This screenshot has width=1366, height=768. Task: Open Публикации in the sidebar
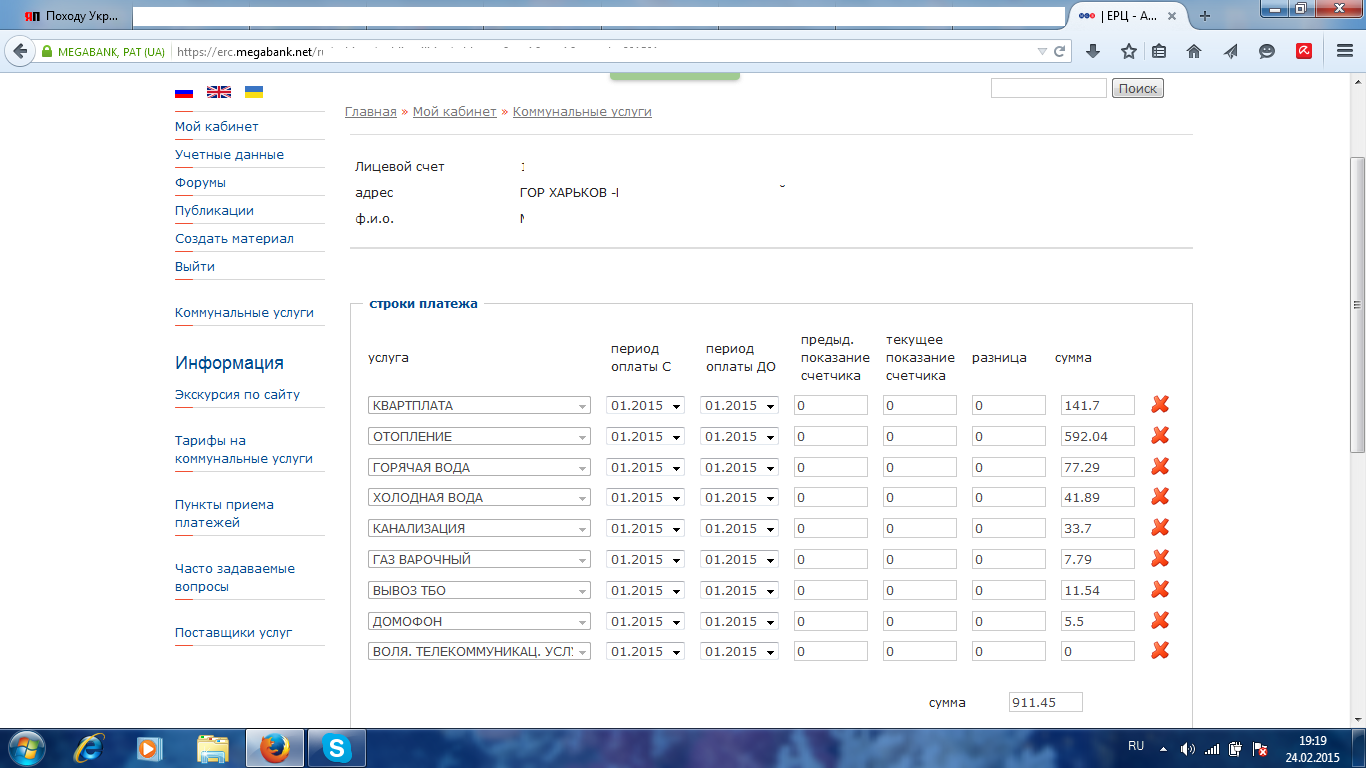(x=214, y=211)
